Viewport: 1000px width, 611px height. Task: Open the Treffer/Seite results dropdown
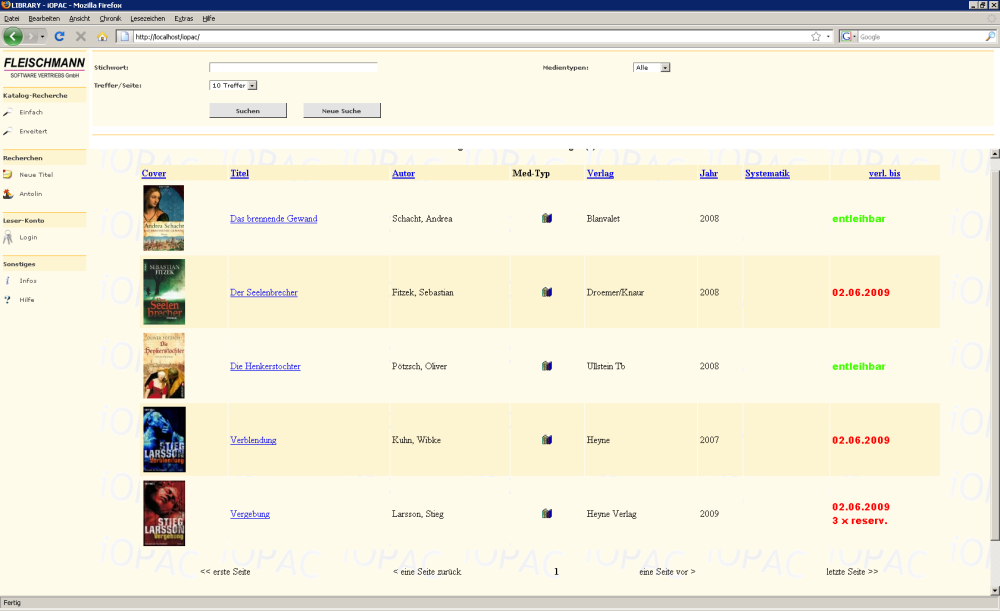[x=252, y=86]
